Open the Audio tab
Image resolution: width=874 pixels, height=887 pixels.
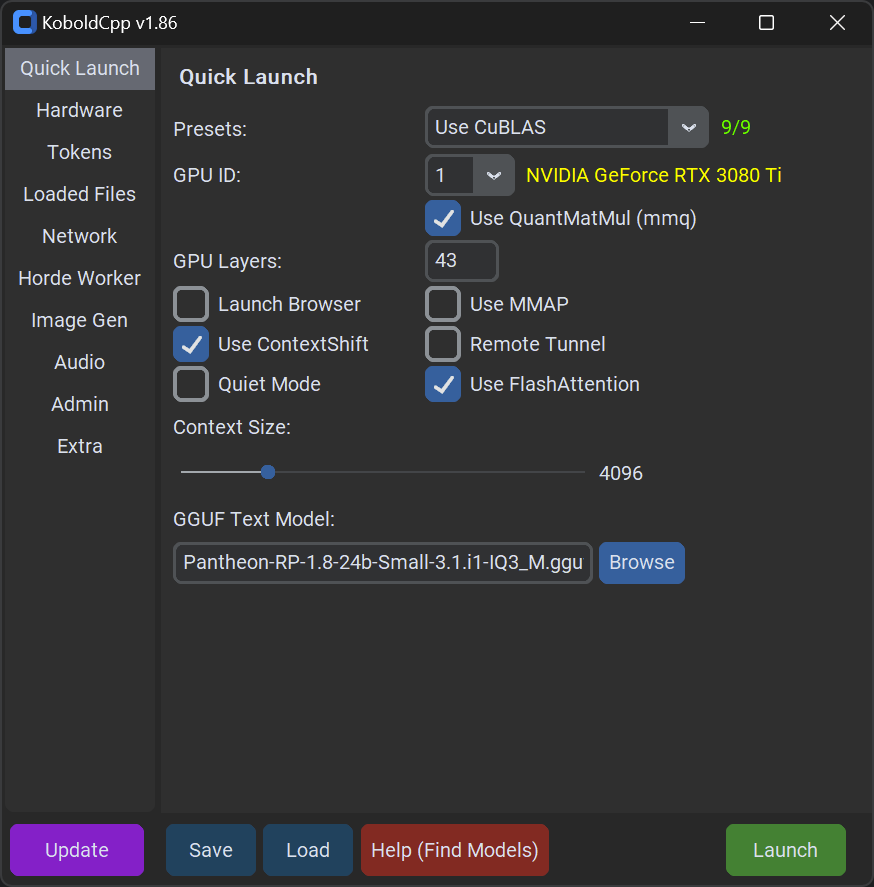click(80, 362)
